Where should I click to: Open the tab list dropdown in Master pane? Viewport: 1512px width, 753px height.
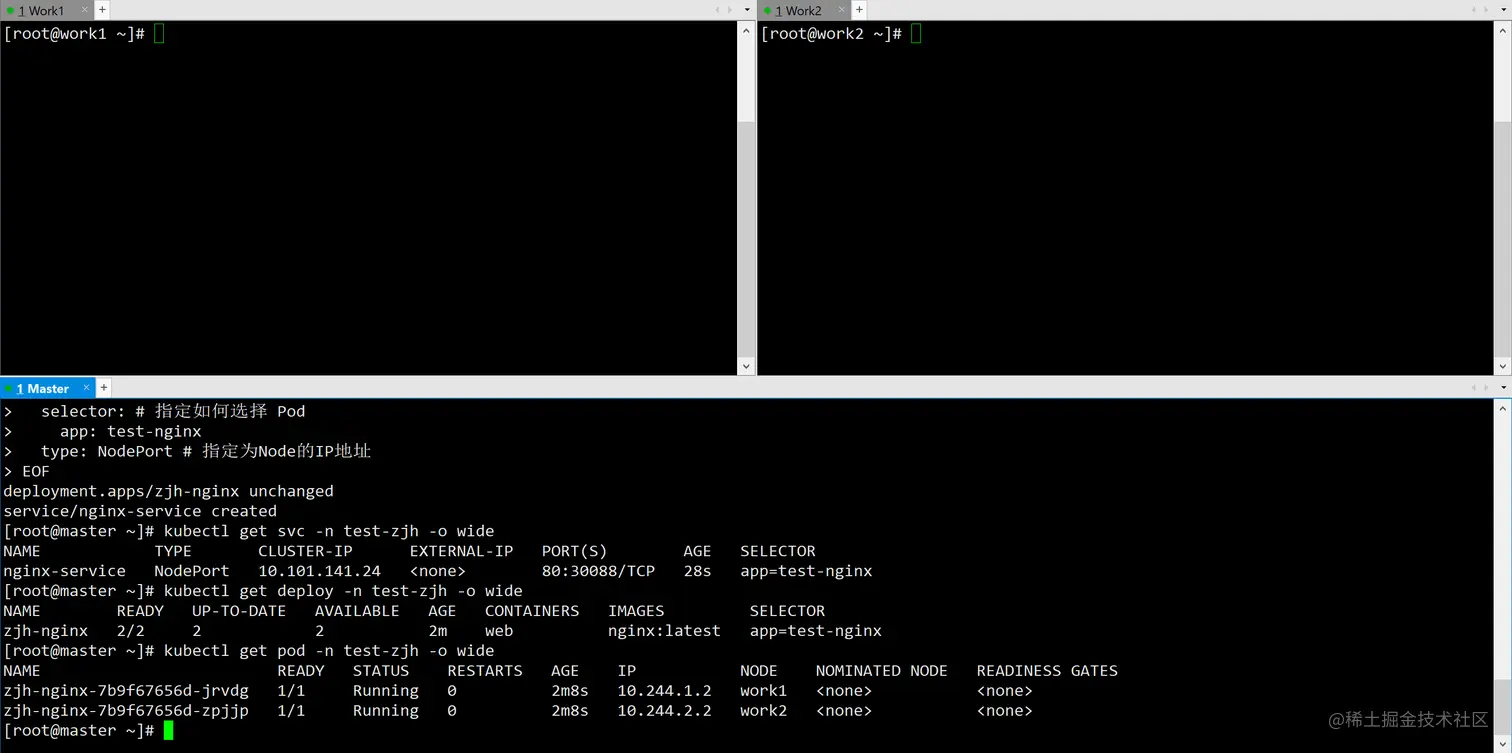tap(1503, 388)
